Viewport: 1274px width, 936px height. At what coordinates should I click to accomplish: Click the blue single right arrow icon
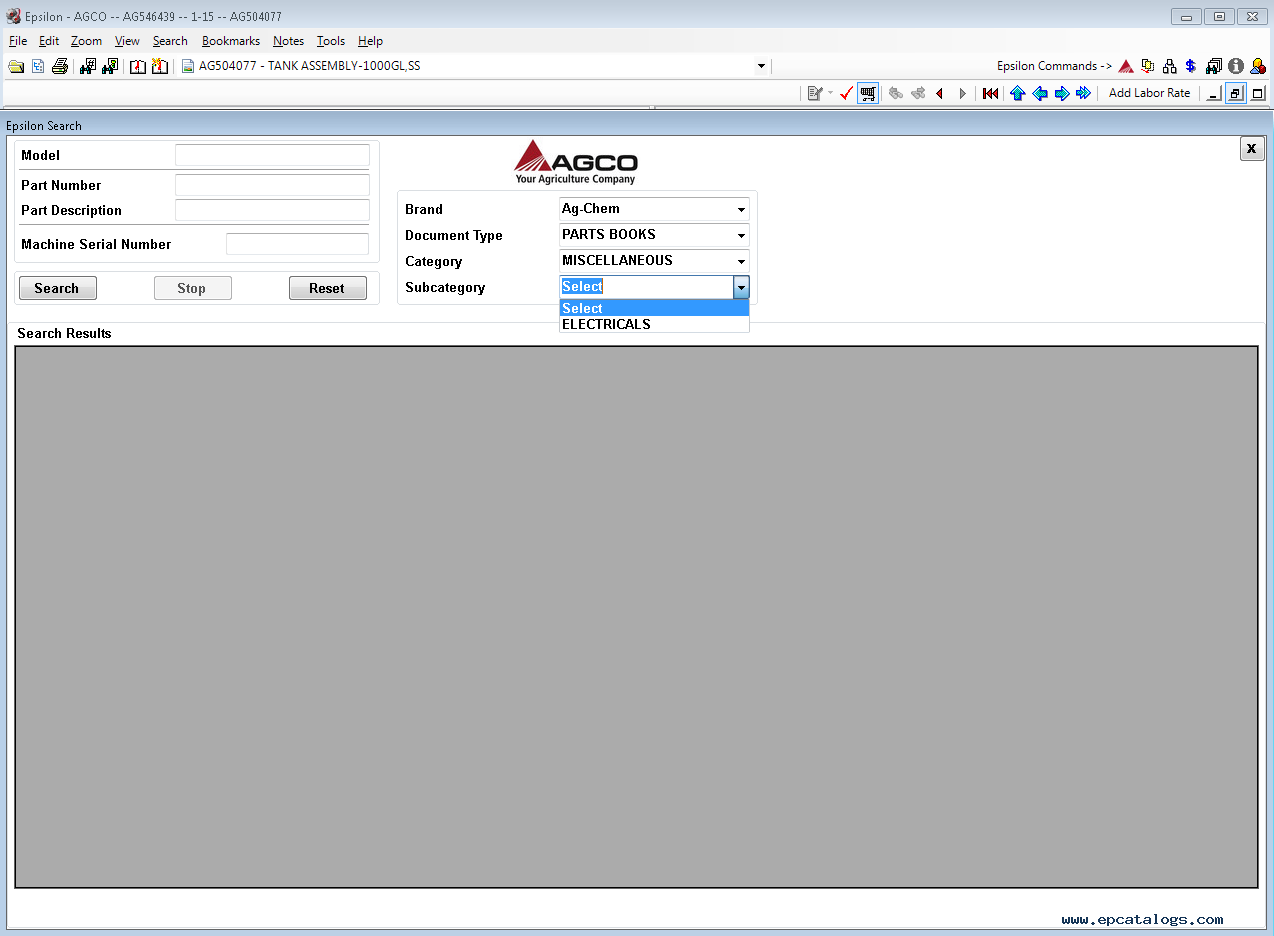pyautogui.click(x=1062, y=93)
